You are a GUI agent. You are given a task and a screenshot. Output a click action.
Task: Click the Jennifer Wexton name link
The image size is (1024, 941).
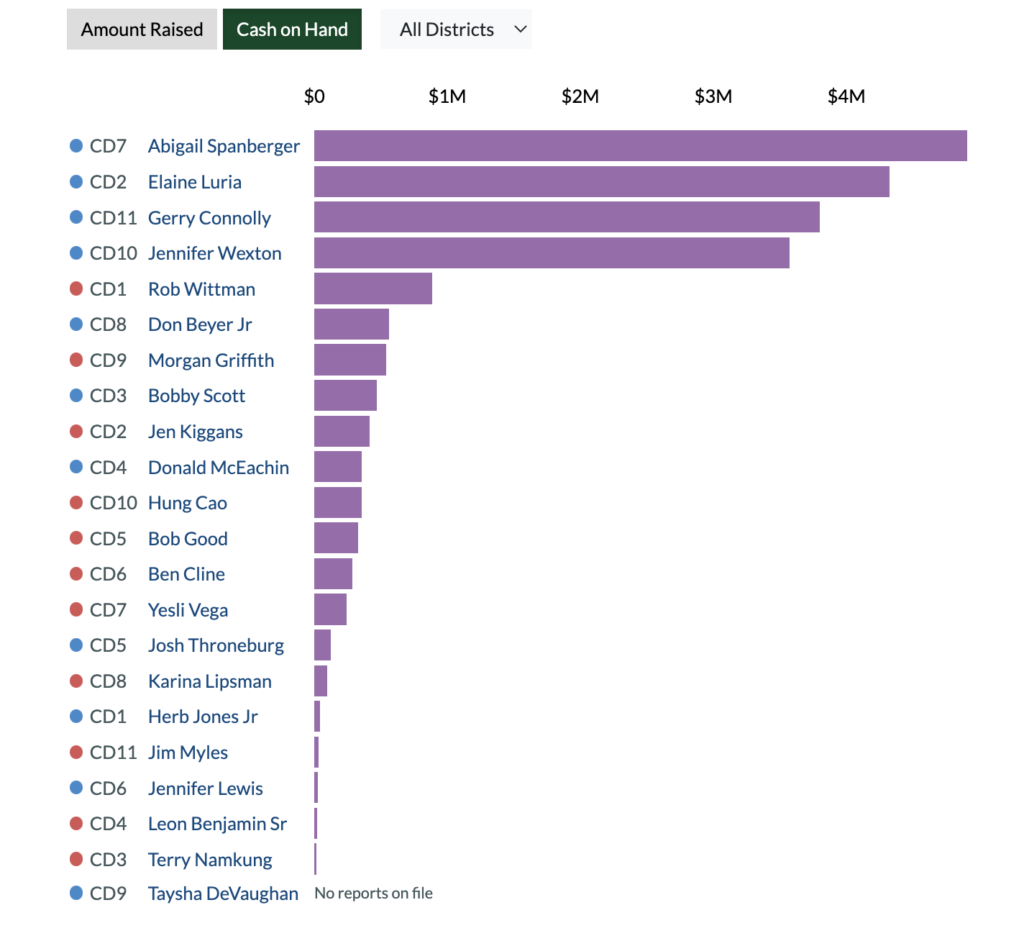coord(214,253)
